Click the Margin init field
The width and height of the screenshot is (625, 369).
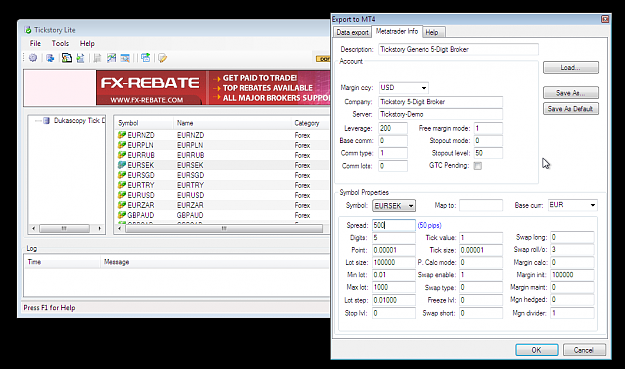572,275
